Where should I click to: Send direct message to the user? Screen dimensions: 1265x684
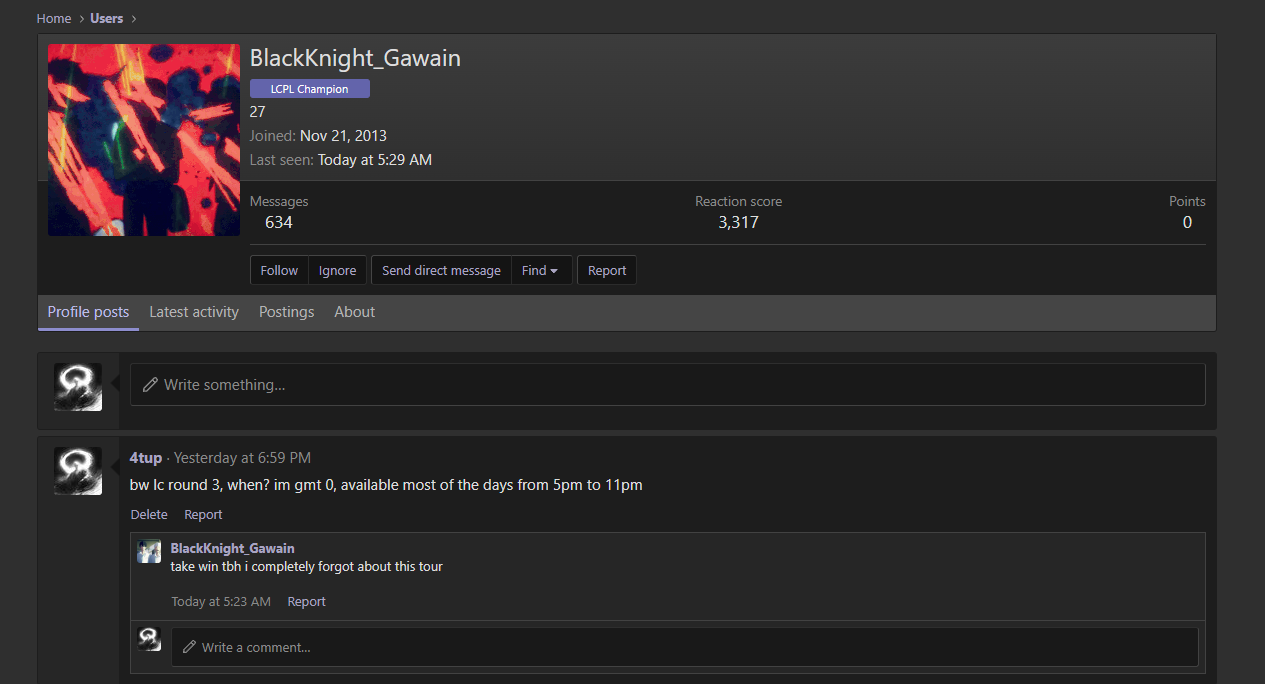pyautogui.click(x=441, y=270)
